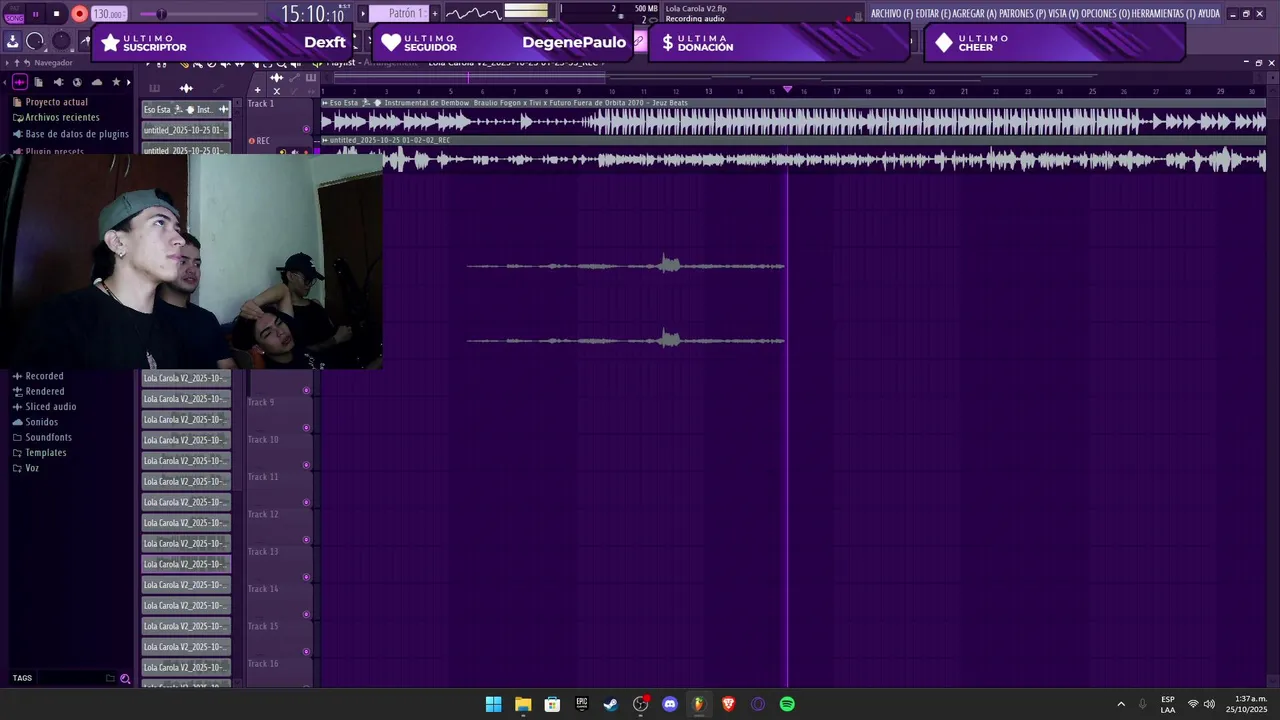Image resolution: width=1280 pixels, height=720 pixels.
Task: Expand the arrow left of pattern selector
Action: tap(363, 14)
